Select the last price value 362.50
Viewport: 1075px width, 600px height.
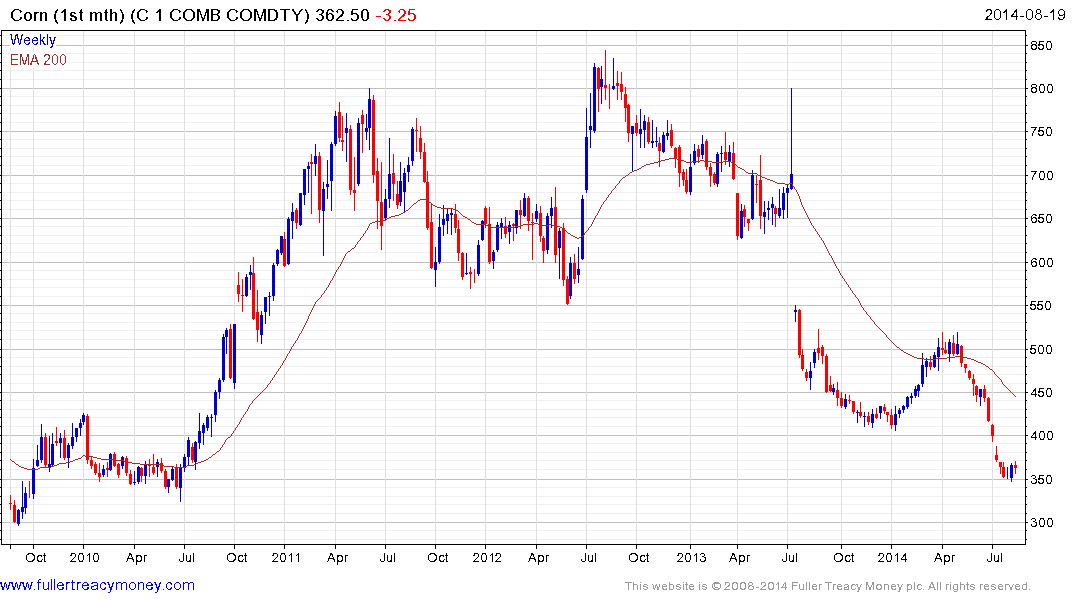[x=342, y=15]
